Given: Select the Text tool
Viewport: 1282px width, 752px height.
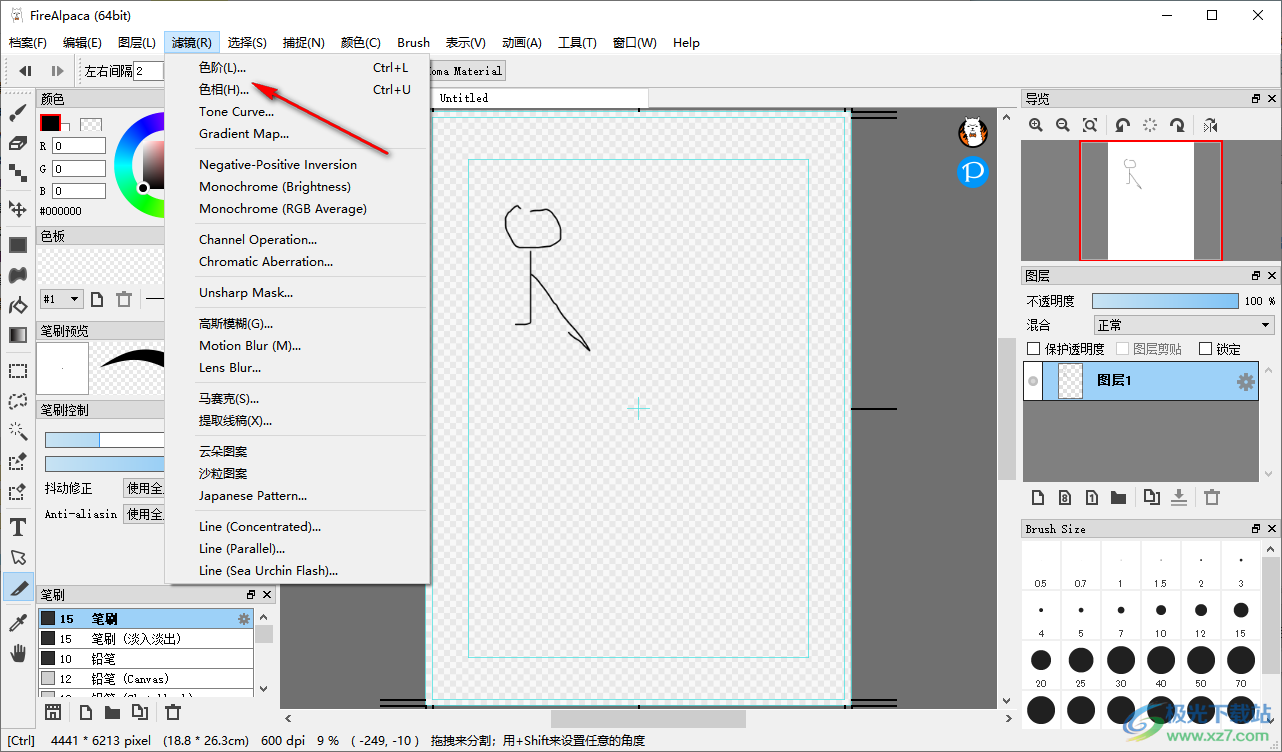Looking at the screenshot, I should (18, 526).
